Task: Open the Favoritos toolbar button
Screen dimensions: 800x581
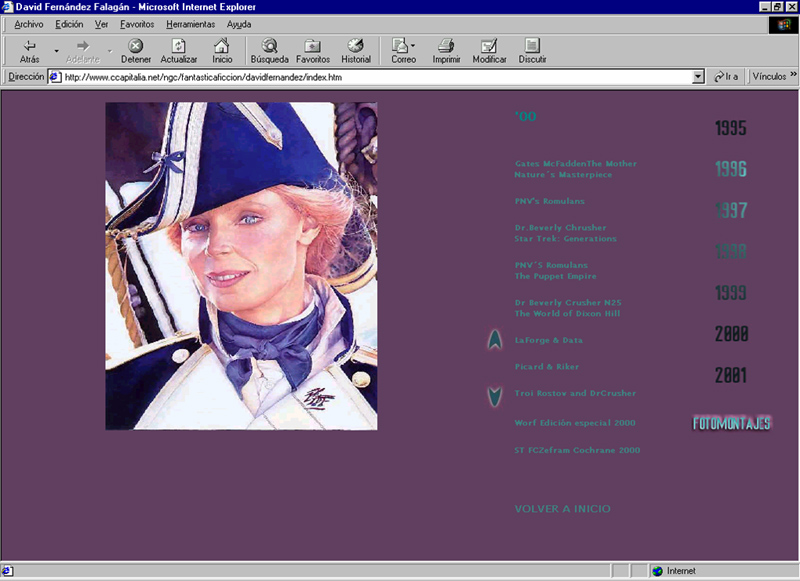Action: click(x=313, y=52)
